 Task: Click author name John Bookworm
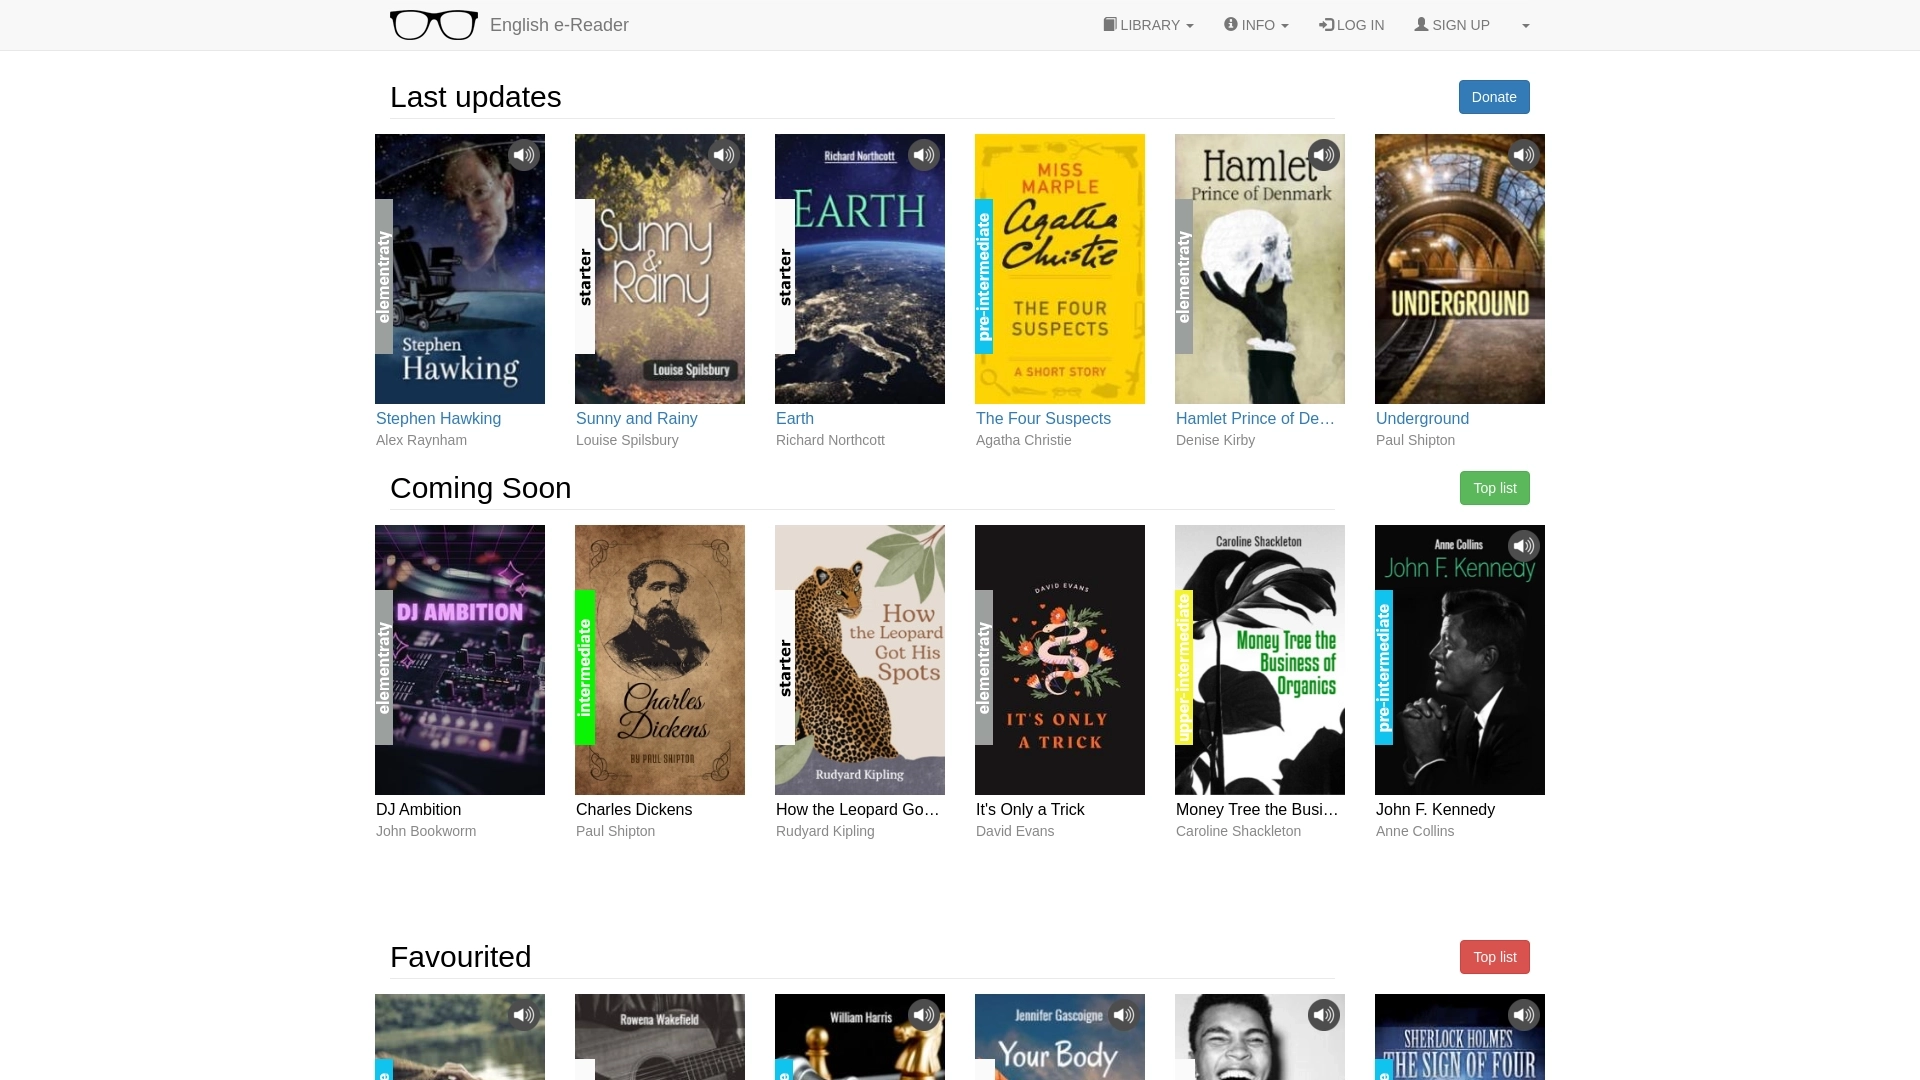coord(426,831)
